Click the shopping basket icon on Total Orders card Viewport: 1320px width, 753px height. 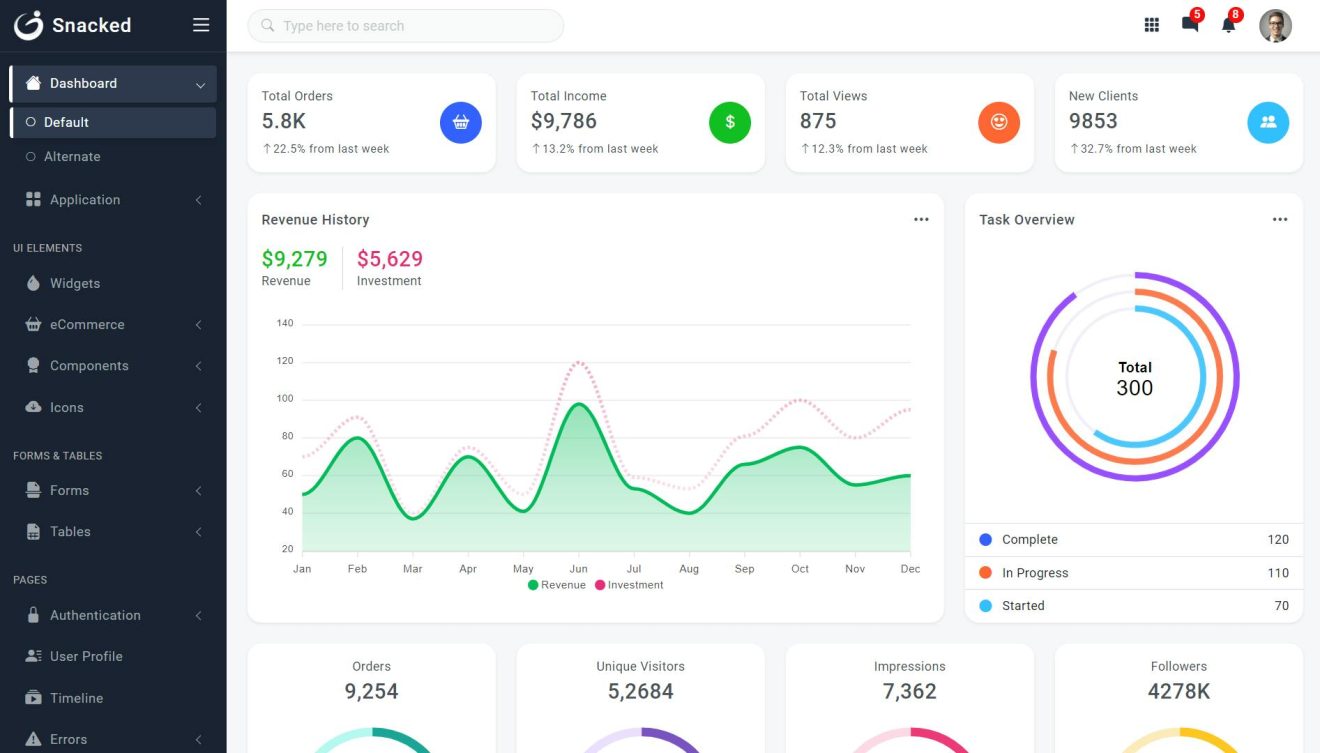click(x=461, y=121)
